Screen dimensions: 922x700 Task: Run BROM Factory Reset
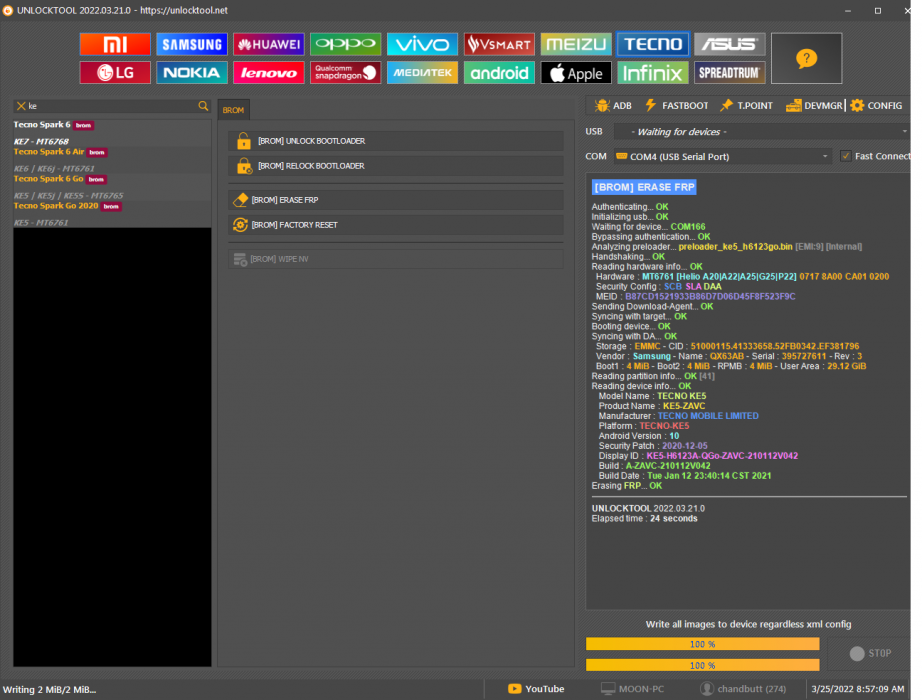[x=396, y=225]
